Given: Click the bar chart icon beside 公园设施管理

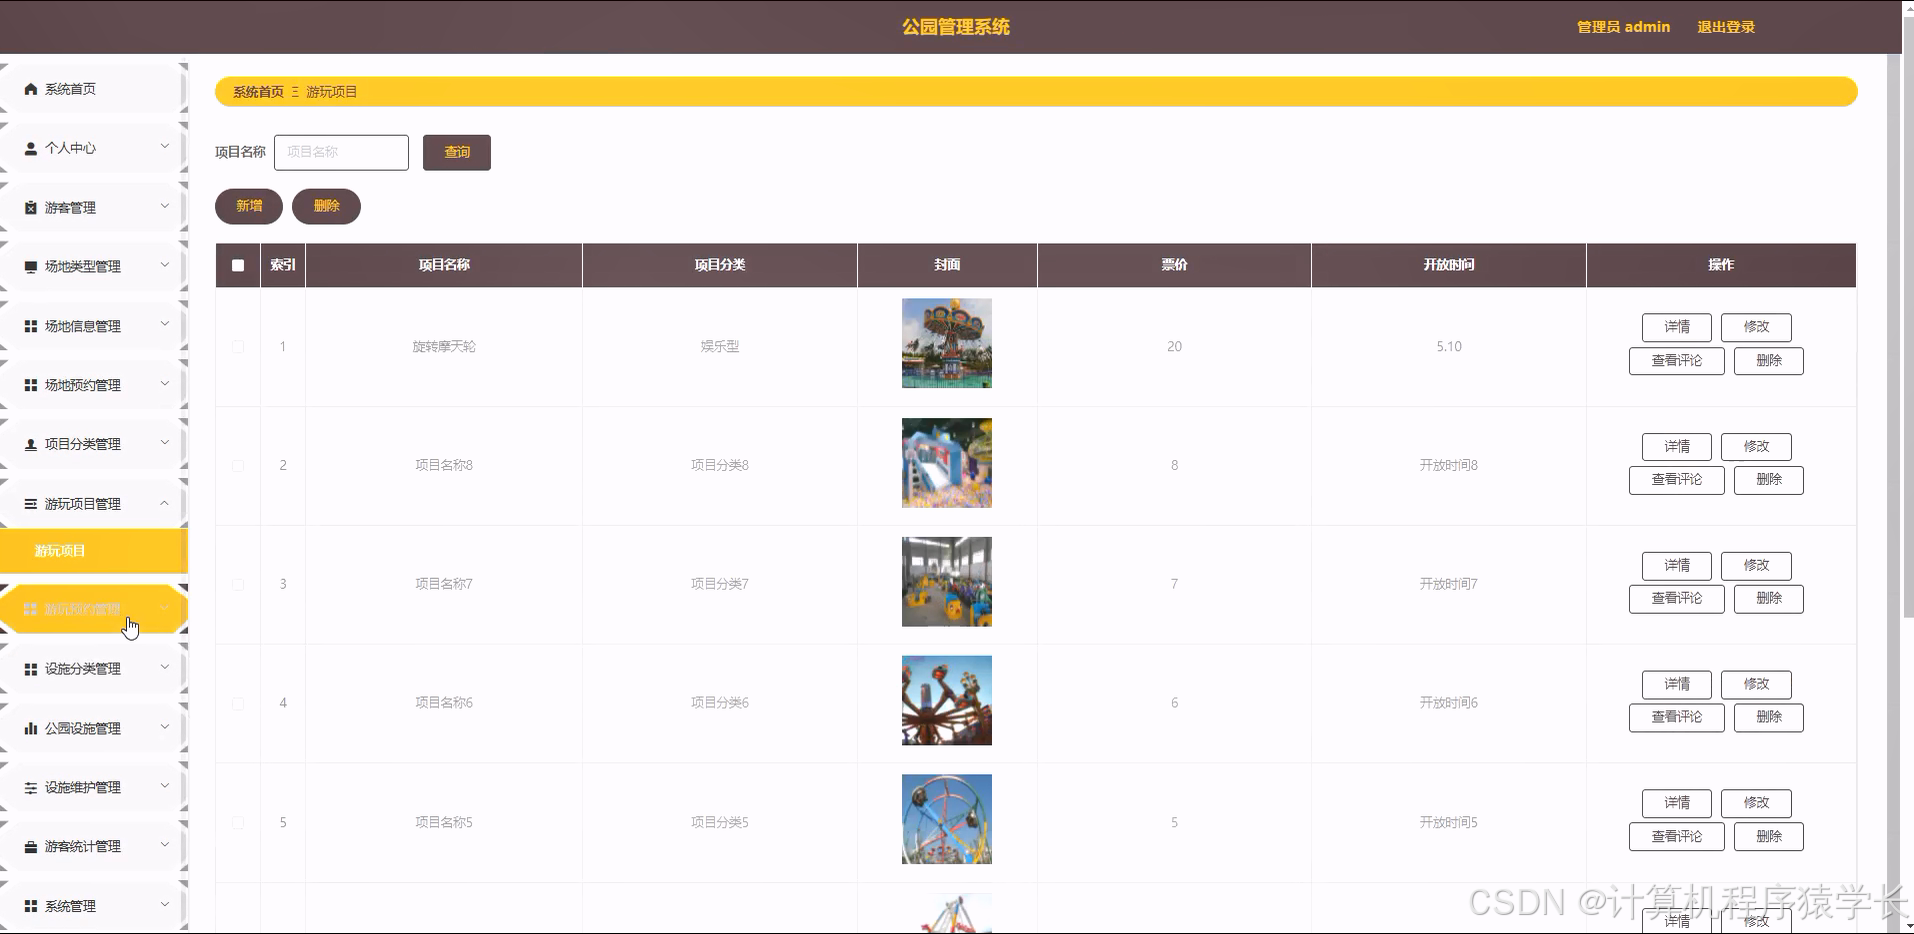Looking at the screenshot, I should click(x=31, y=728).
